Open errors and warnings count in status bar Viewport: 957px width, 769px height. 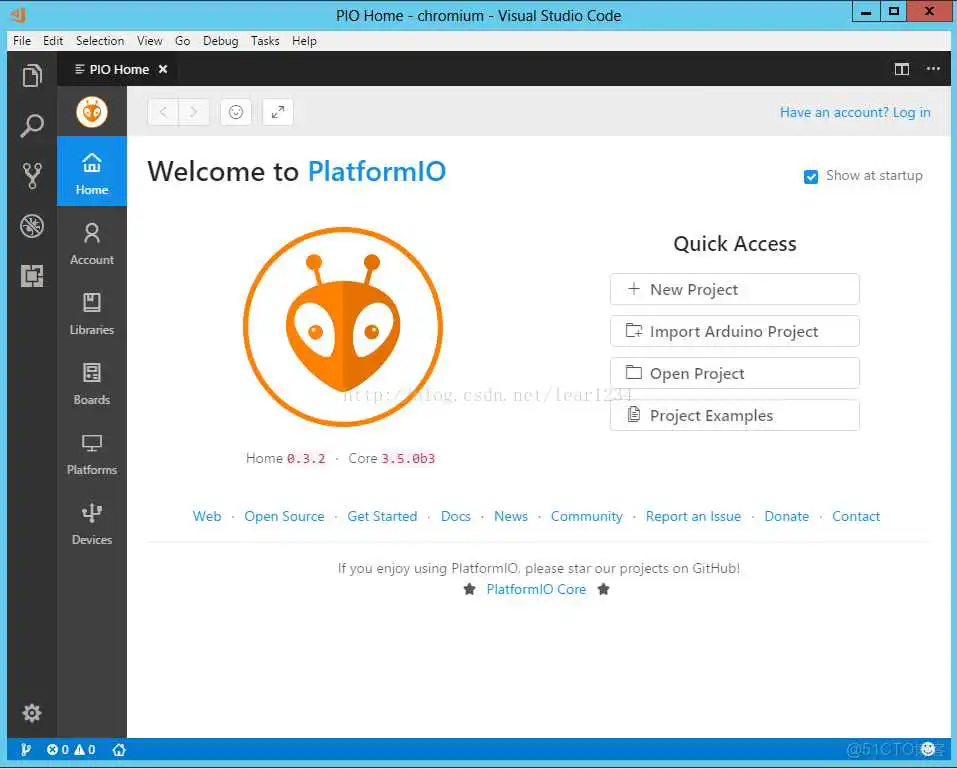pyautogui.click(x=71, y=749)
